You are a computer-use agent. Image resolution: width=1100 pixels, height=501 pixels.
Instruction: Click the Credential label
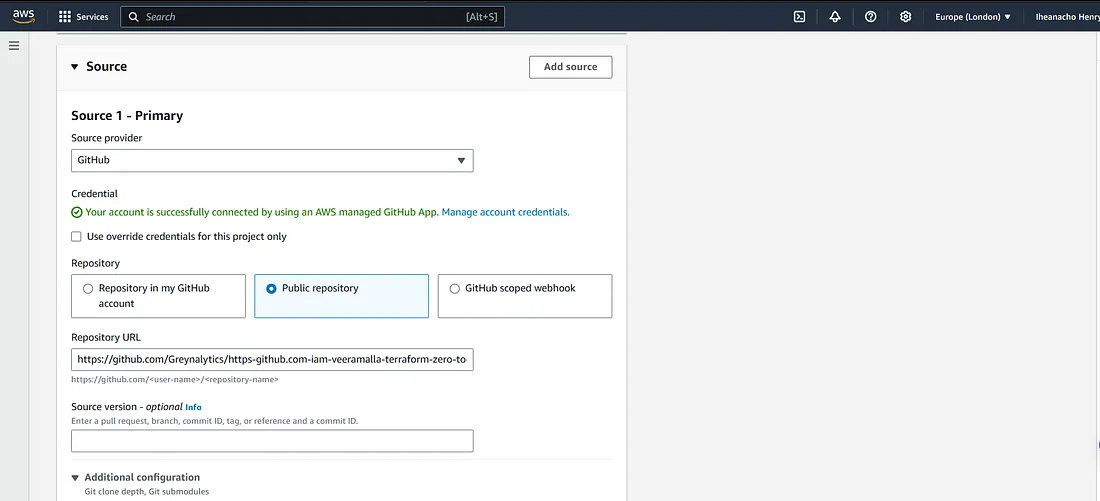[95, 194]
